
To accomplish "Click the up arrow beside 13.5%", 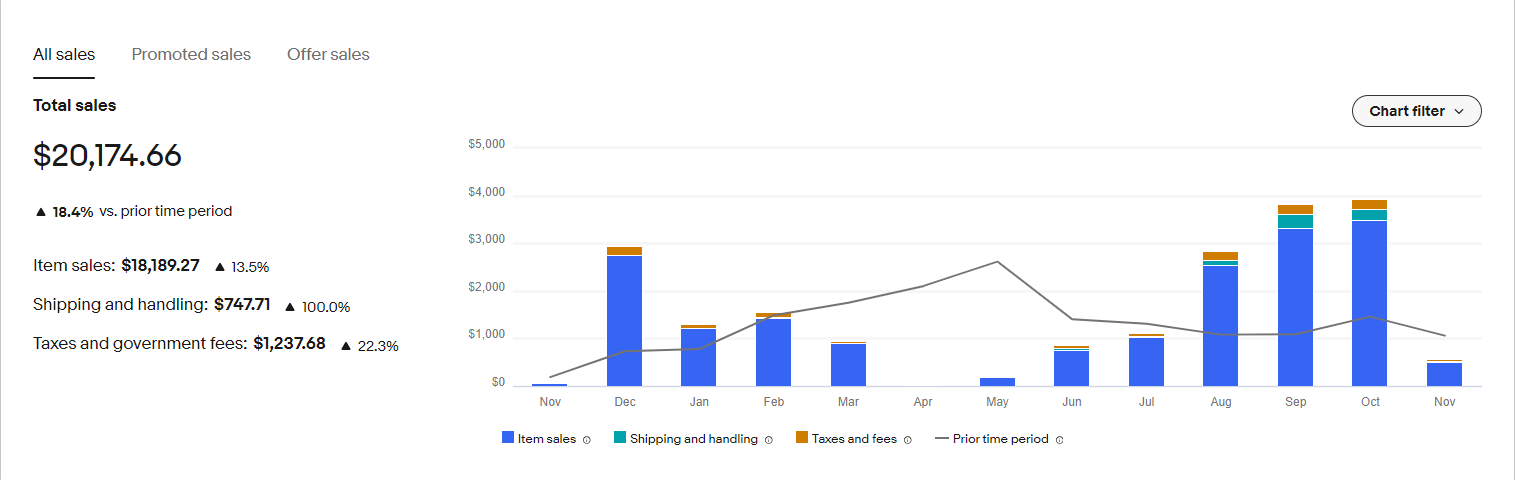I will (220, 266).
